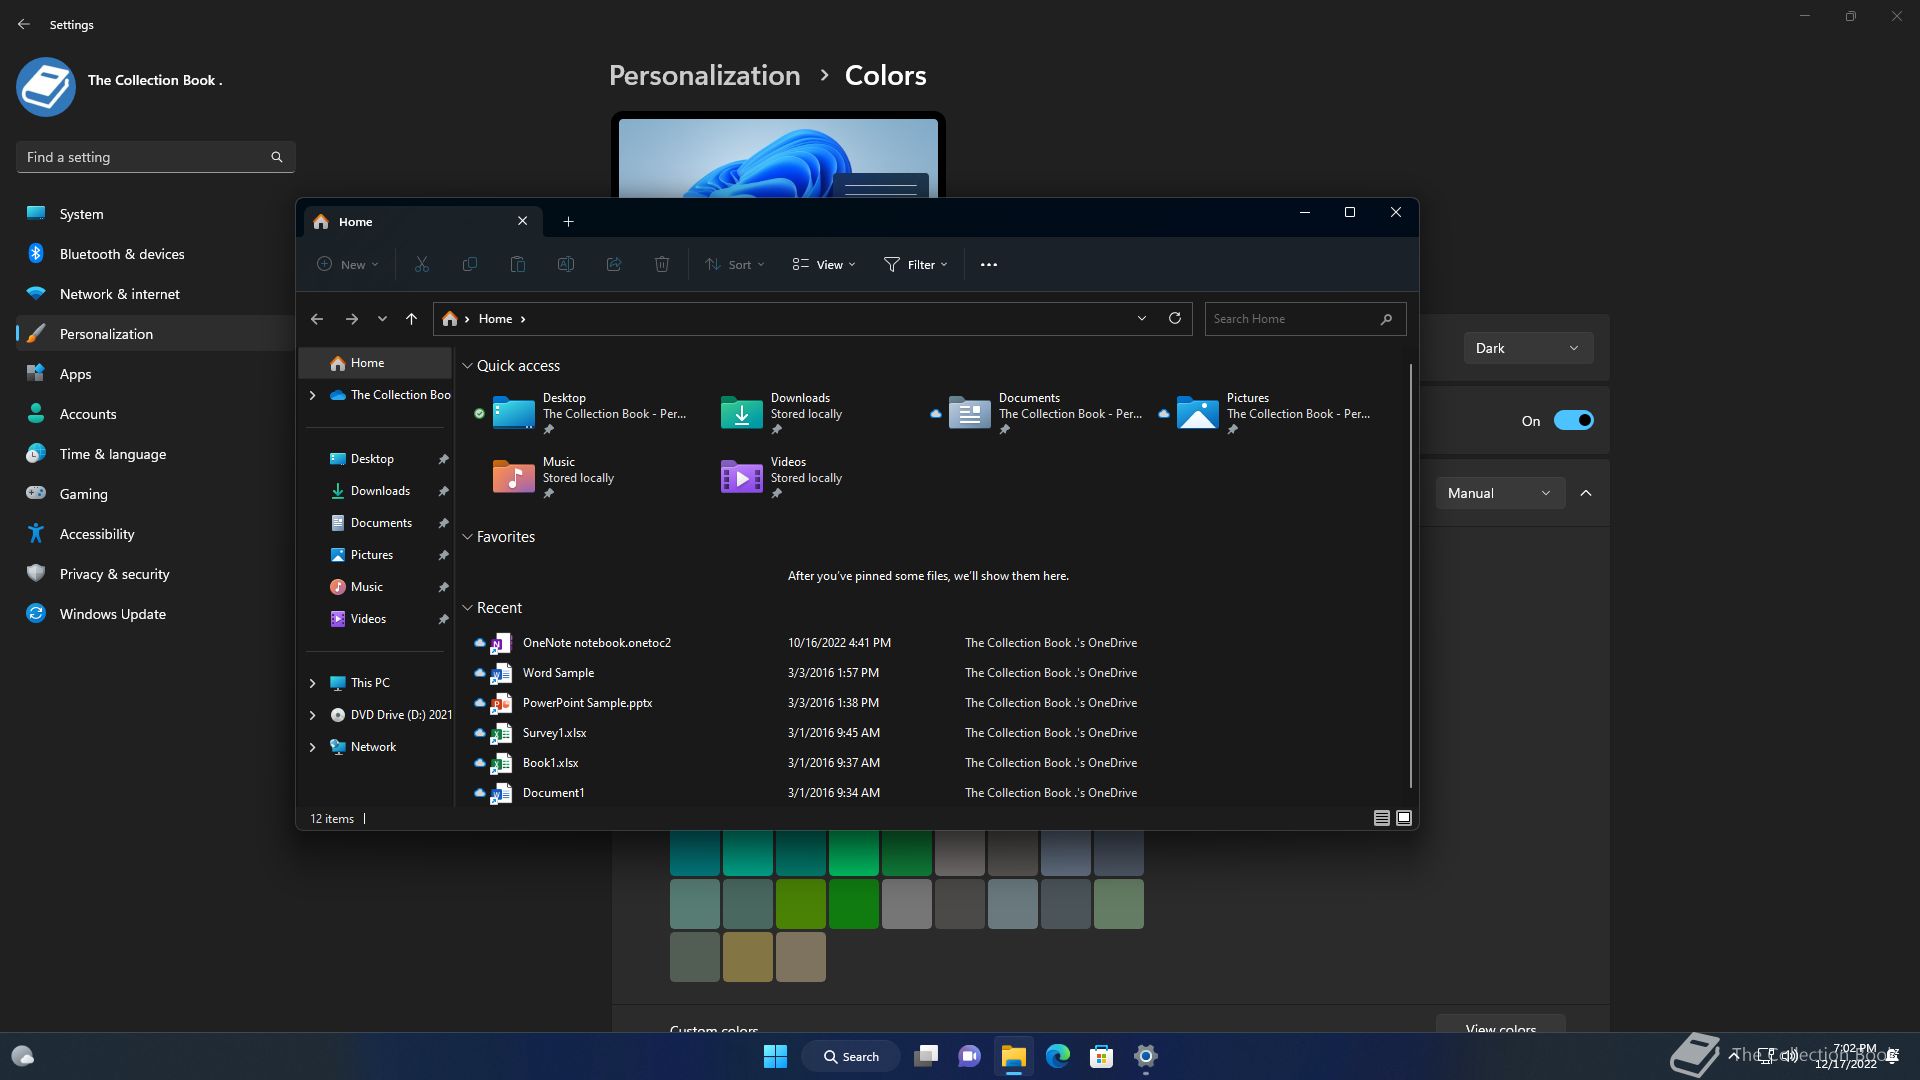The height and width of the screenshot is (1080, 1920).
Task: Refresh the Home folder view
Action: 1174,318
